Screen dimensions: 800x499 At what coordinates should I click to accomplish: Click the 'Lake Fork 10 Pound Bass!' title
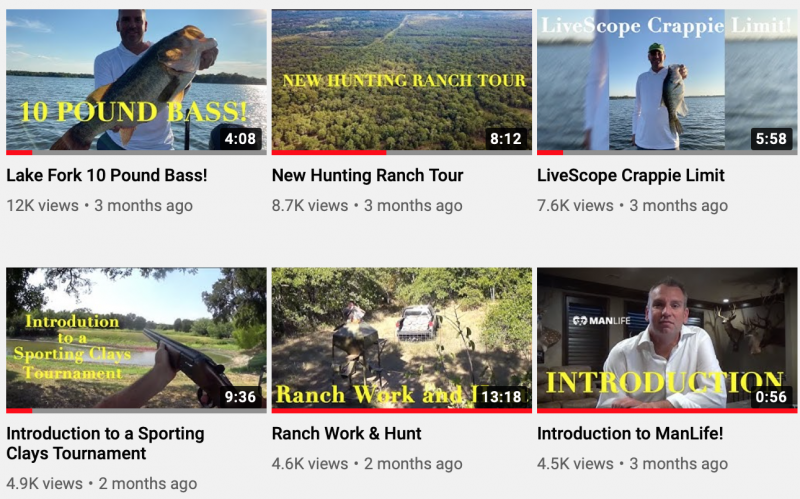[107, 176]
